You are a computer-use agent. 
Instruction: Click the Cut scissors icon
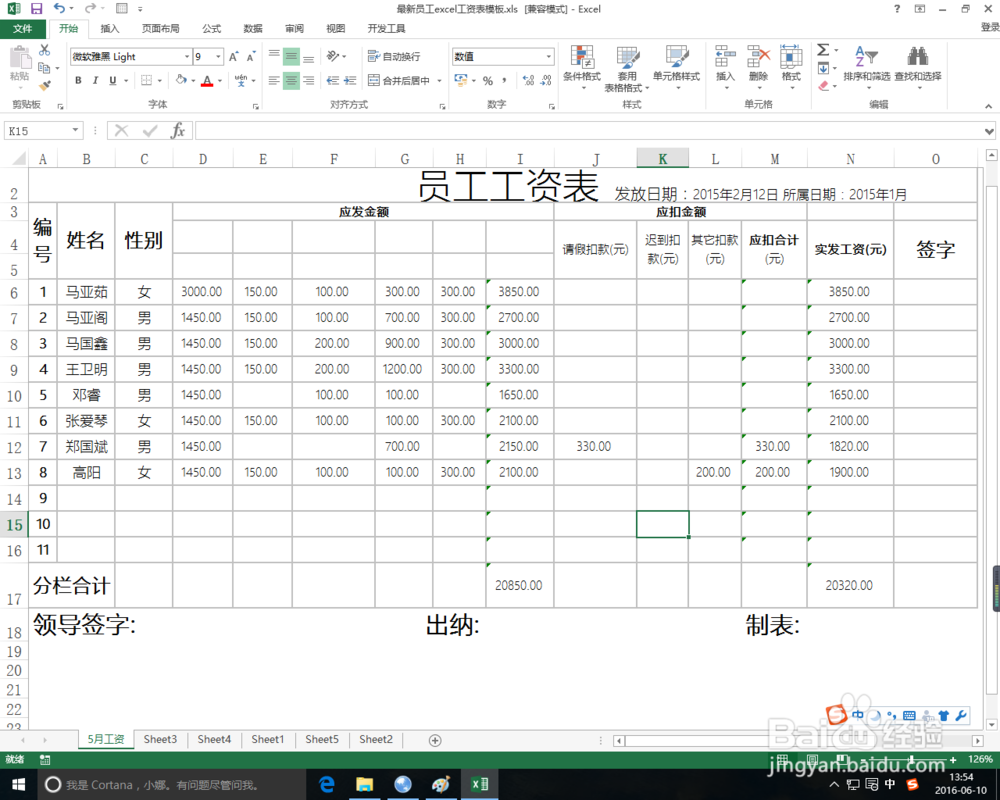44,50
